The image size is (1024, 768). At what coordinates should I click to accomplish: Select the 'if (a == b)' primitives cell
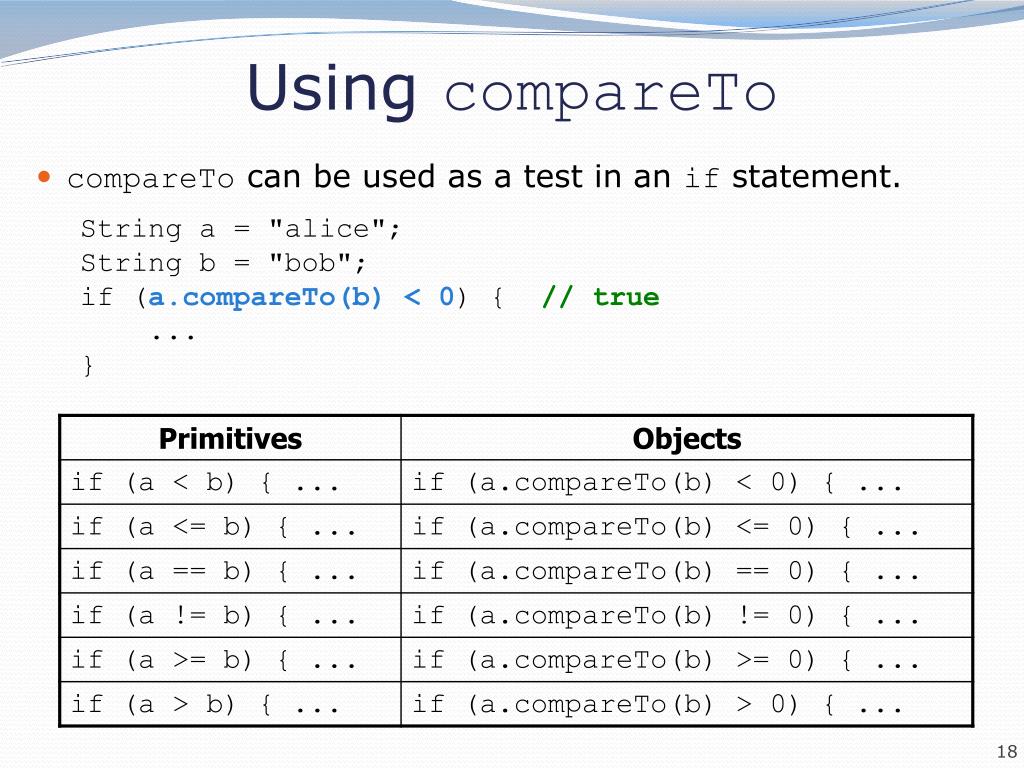point(230,571)
